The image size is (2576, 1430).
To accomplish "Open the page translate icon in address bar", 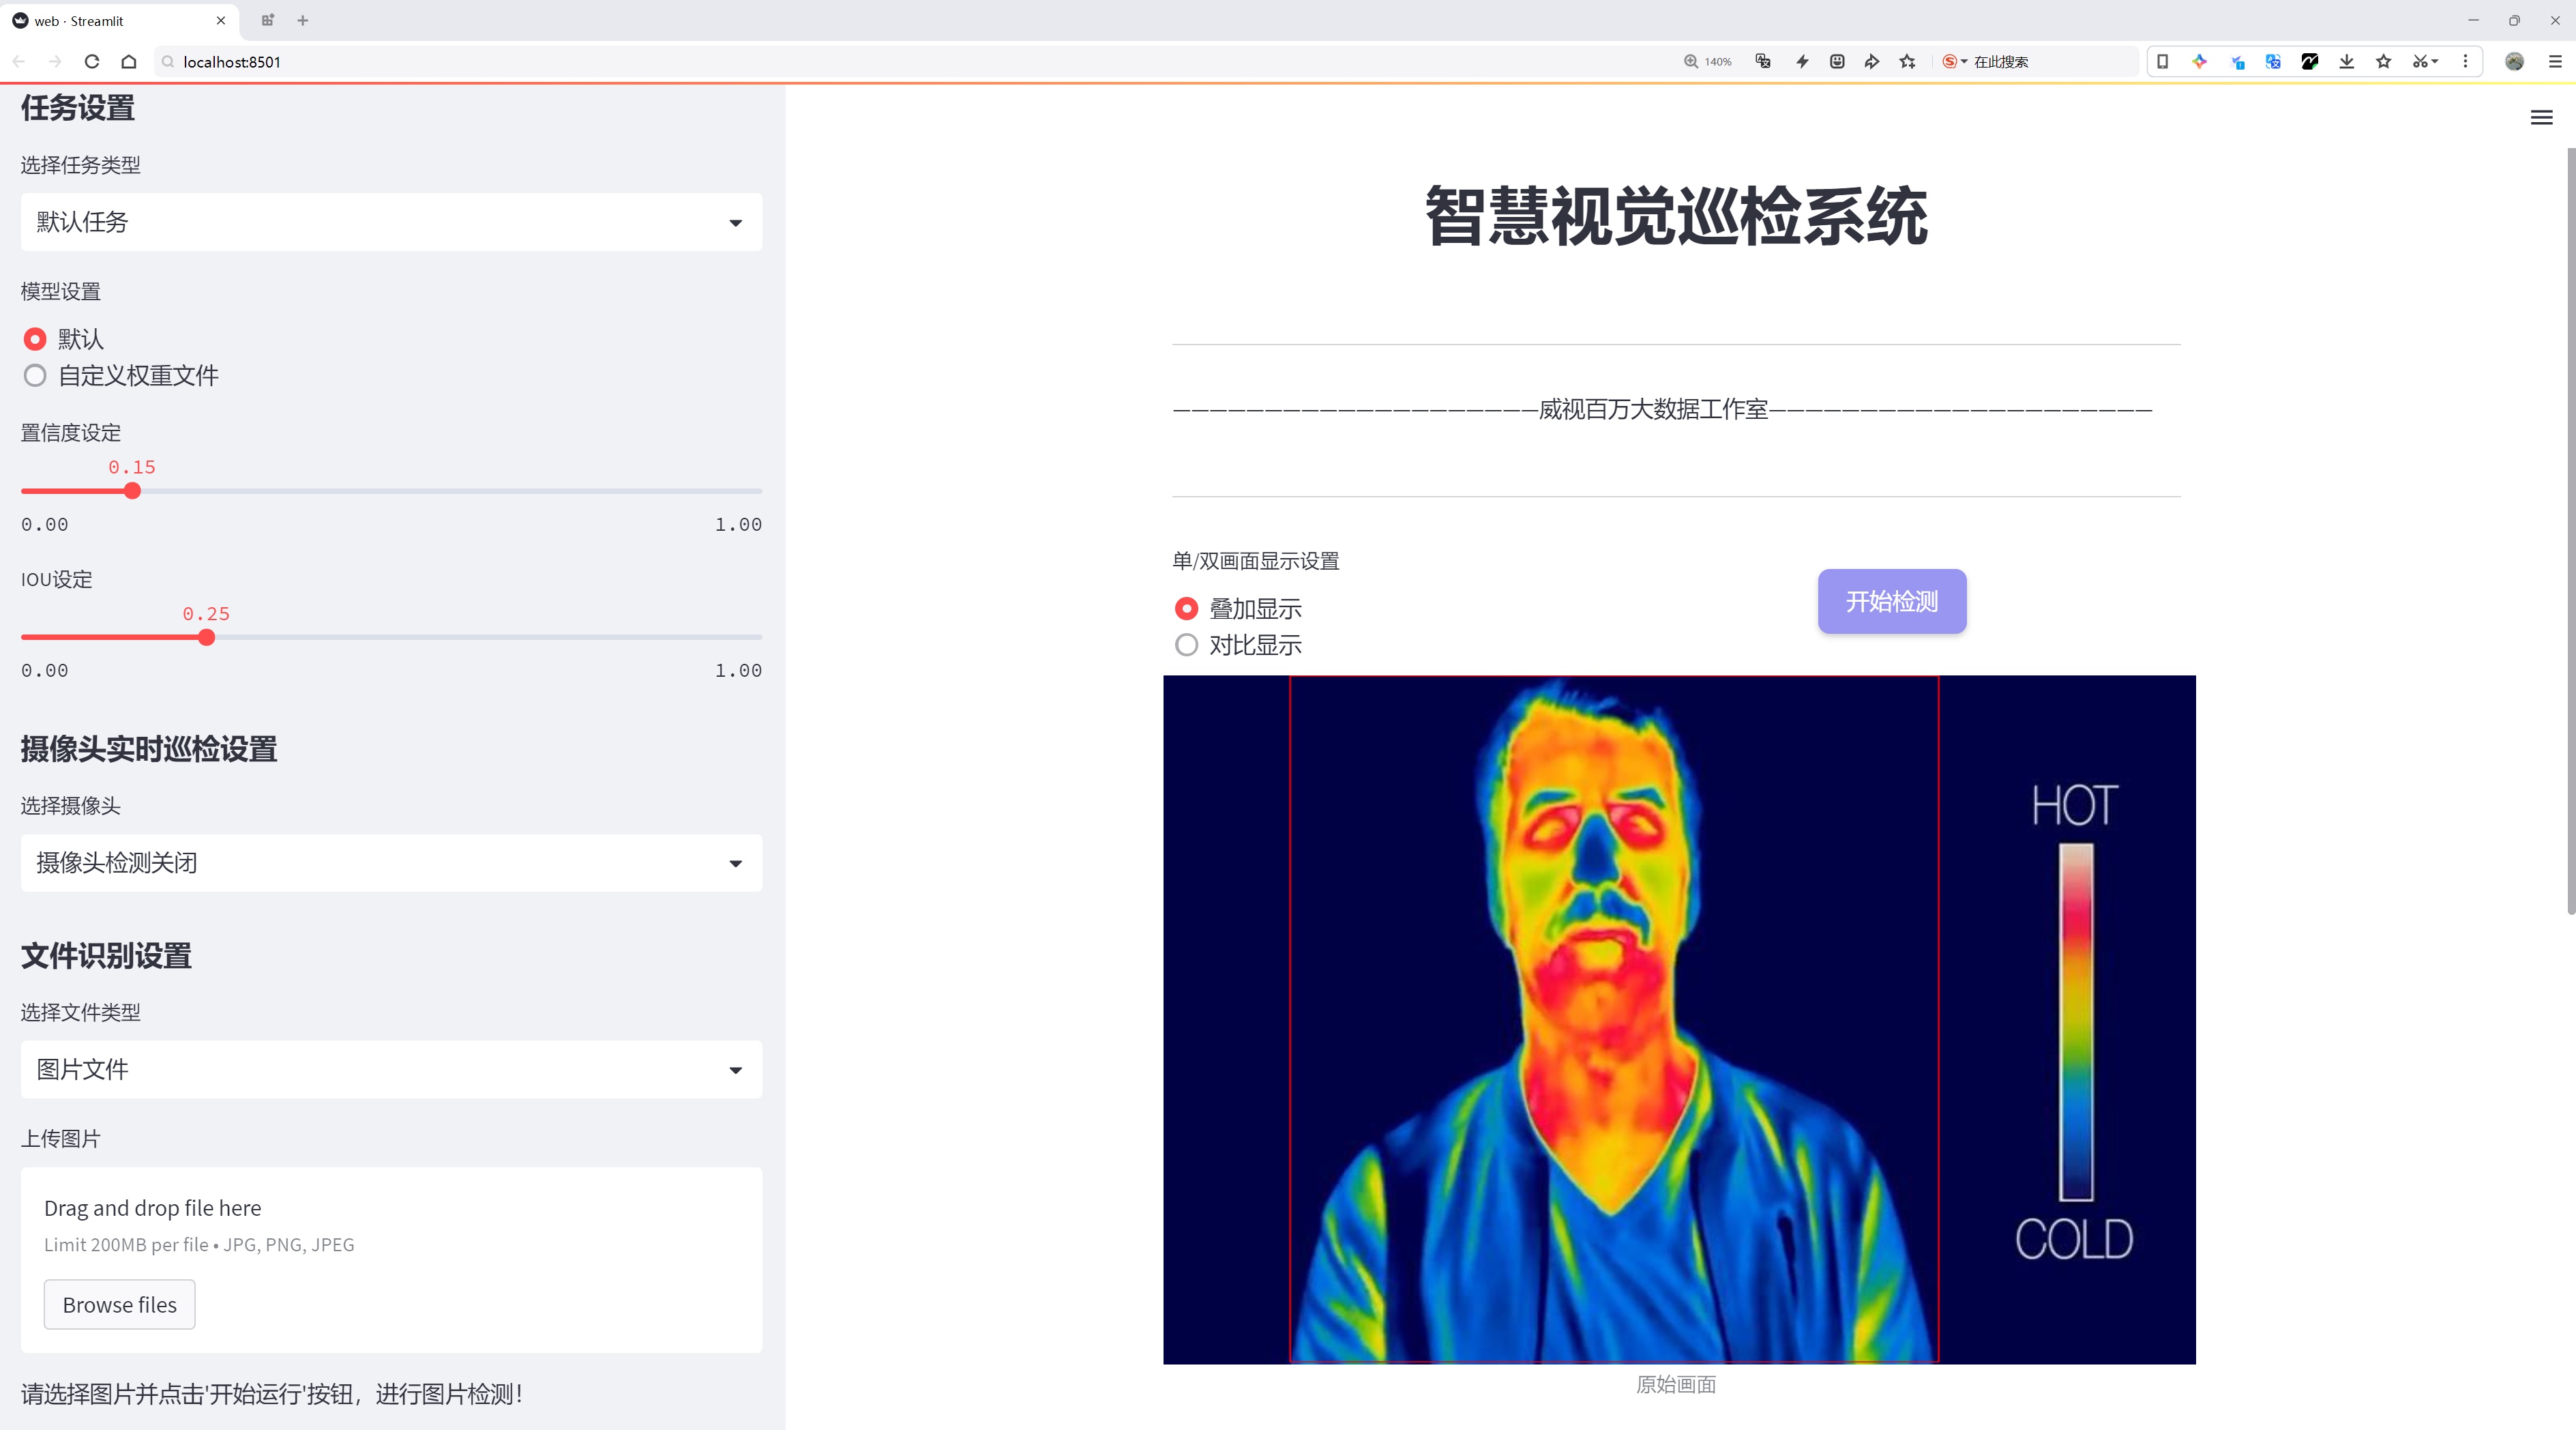I will pos(1763,61).
